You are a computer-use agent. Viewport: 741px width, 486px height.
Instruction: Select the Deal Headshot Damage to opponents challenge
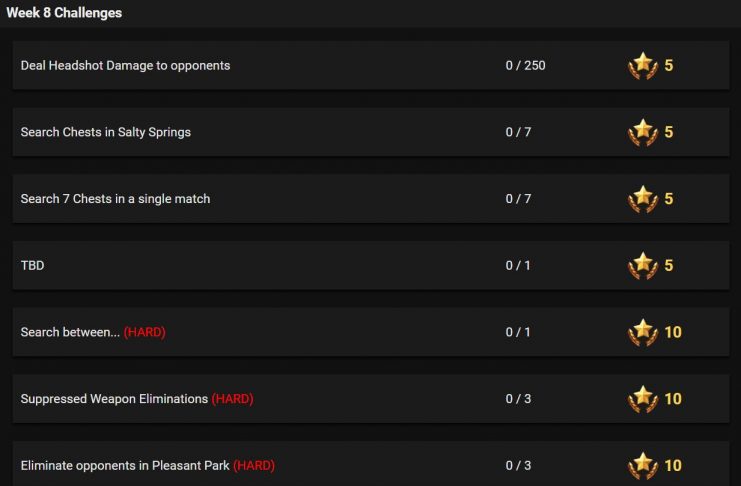tap(125, 65)
